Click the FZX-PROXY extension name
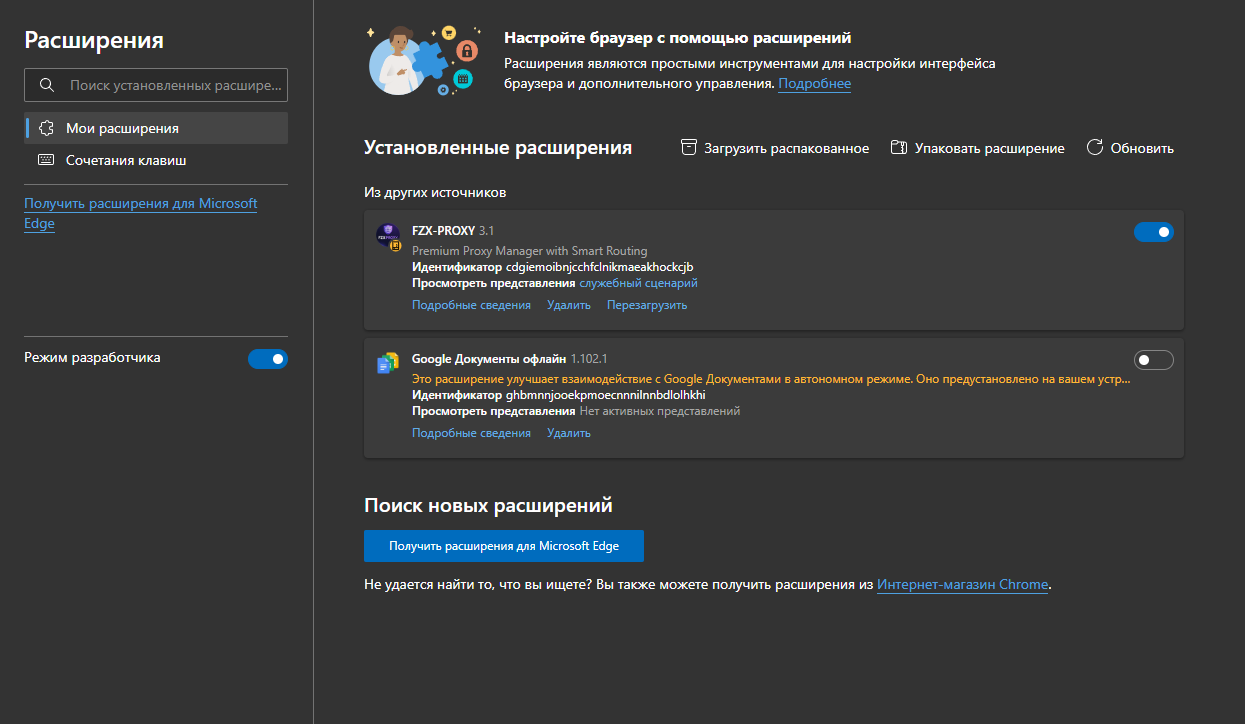This screenshot has width=1245, height=724. 443,231
